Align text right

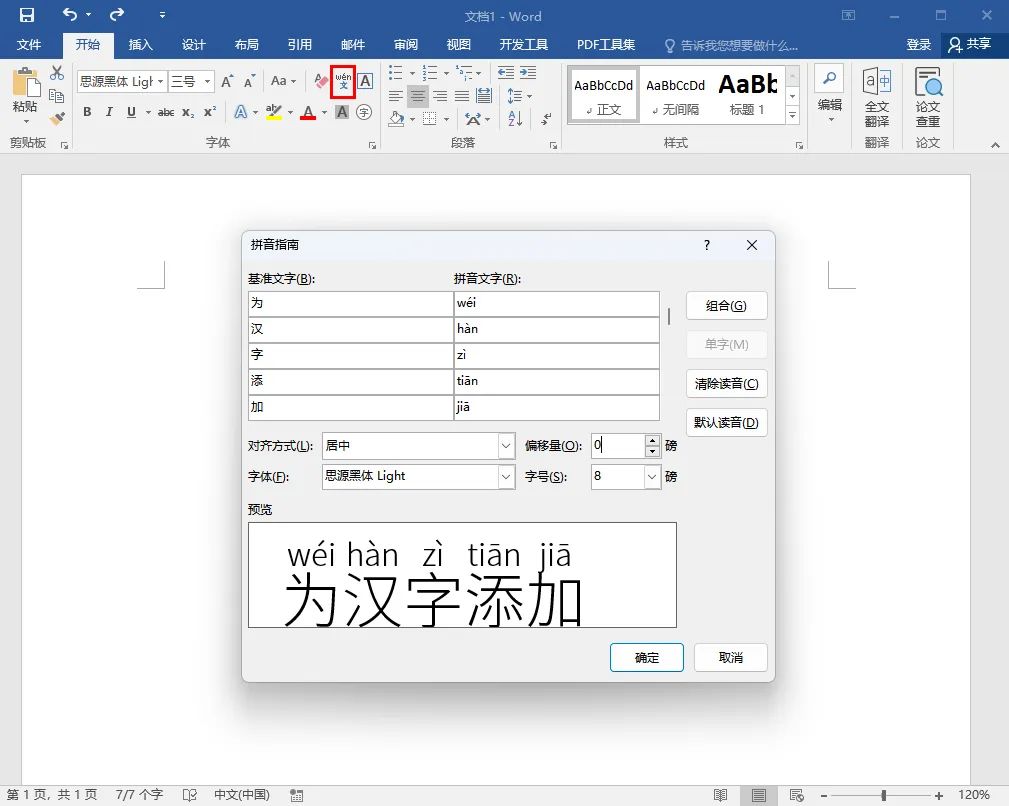(x=440, y=96)
